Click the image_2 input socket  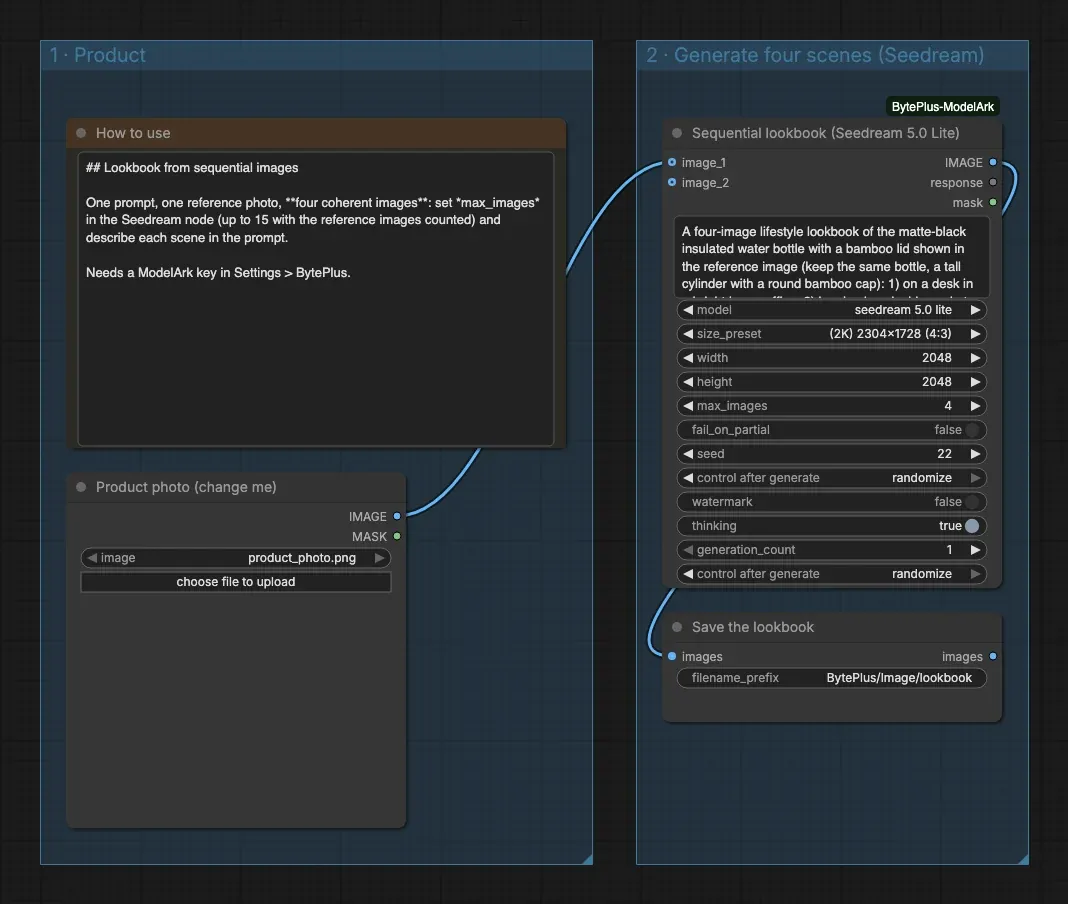672,182
